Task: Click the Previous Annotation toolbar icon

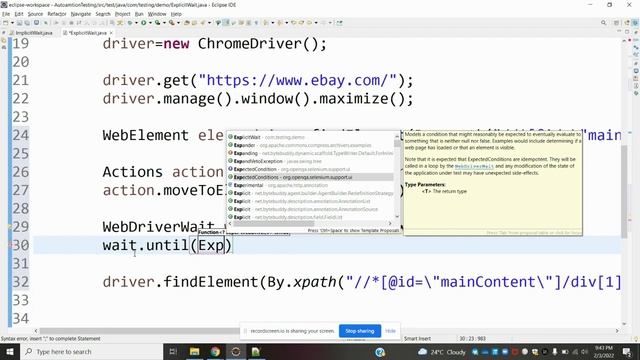Action: coord(280,23)
